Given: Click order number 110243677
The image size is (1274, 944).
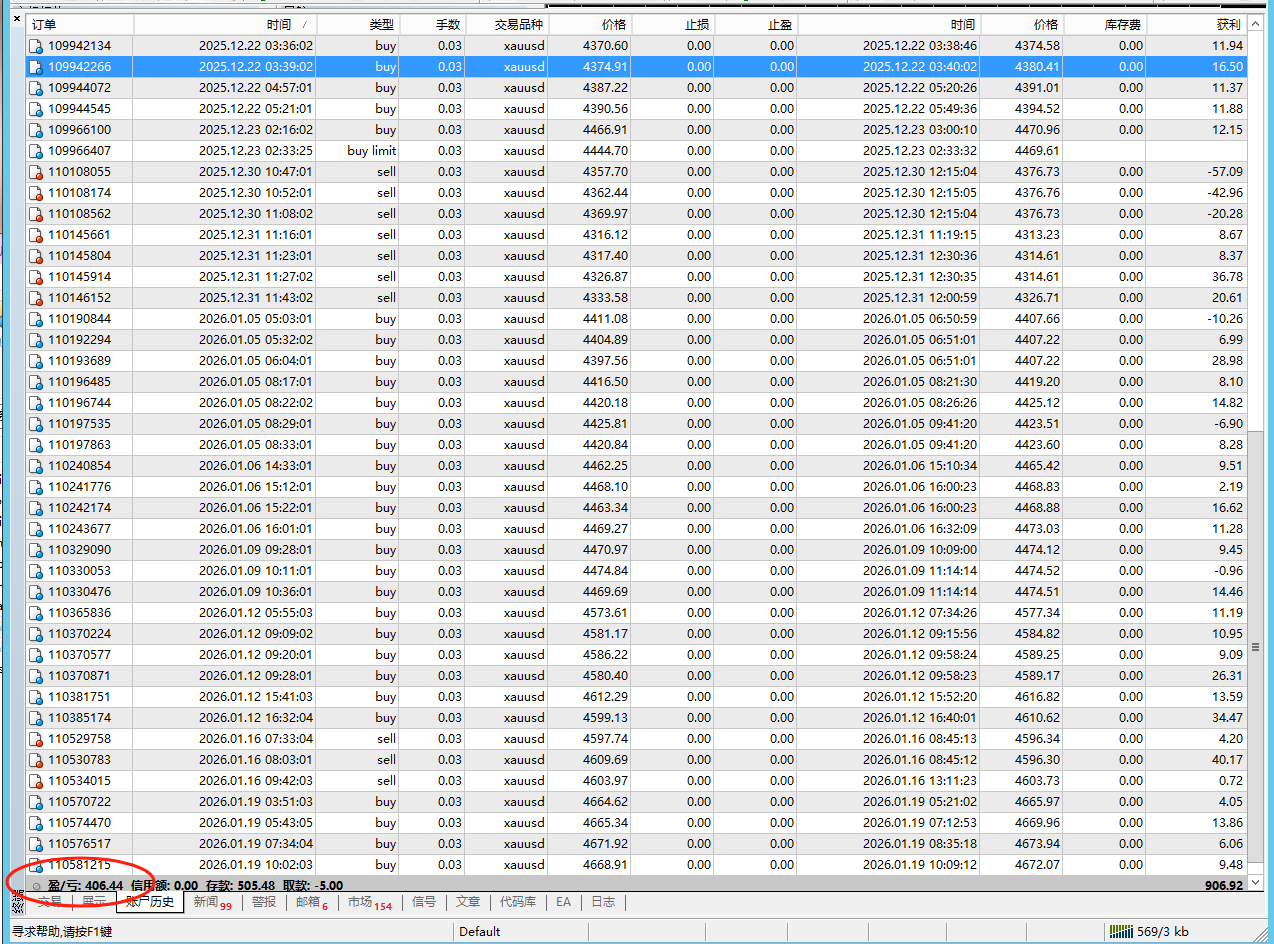Looking at the screenshot, I should [80, 529].
